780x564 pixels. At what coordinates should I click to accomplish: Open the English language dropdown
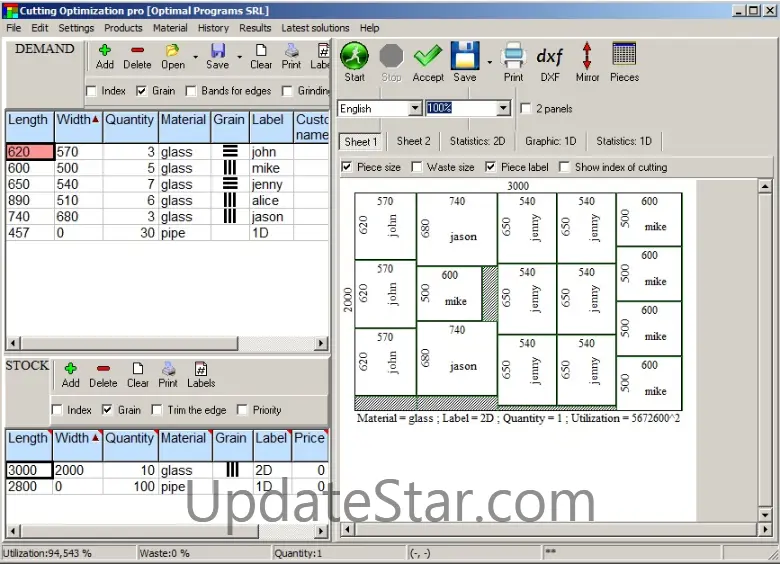pos(415,108)
